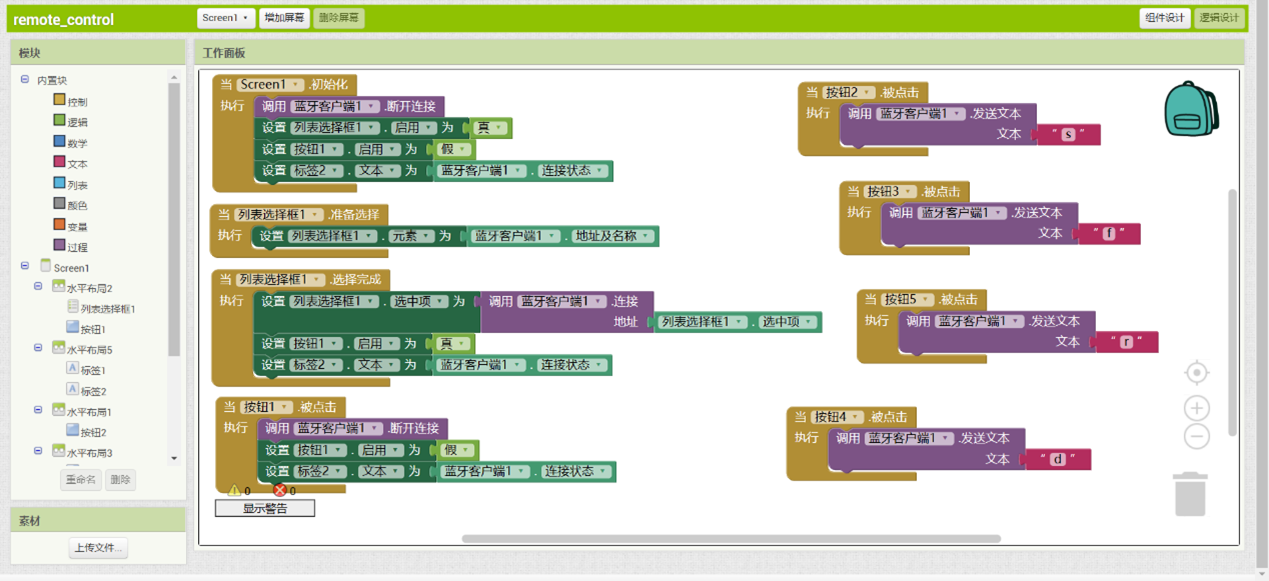
Task: Zoom out with the minus icon
Action: (x=1196, y=437)
